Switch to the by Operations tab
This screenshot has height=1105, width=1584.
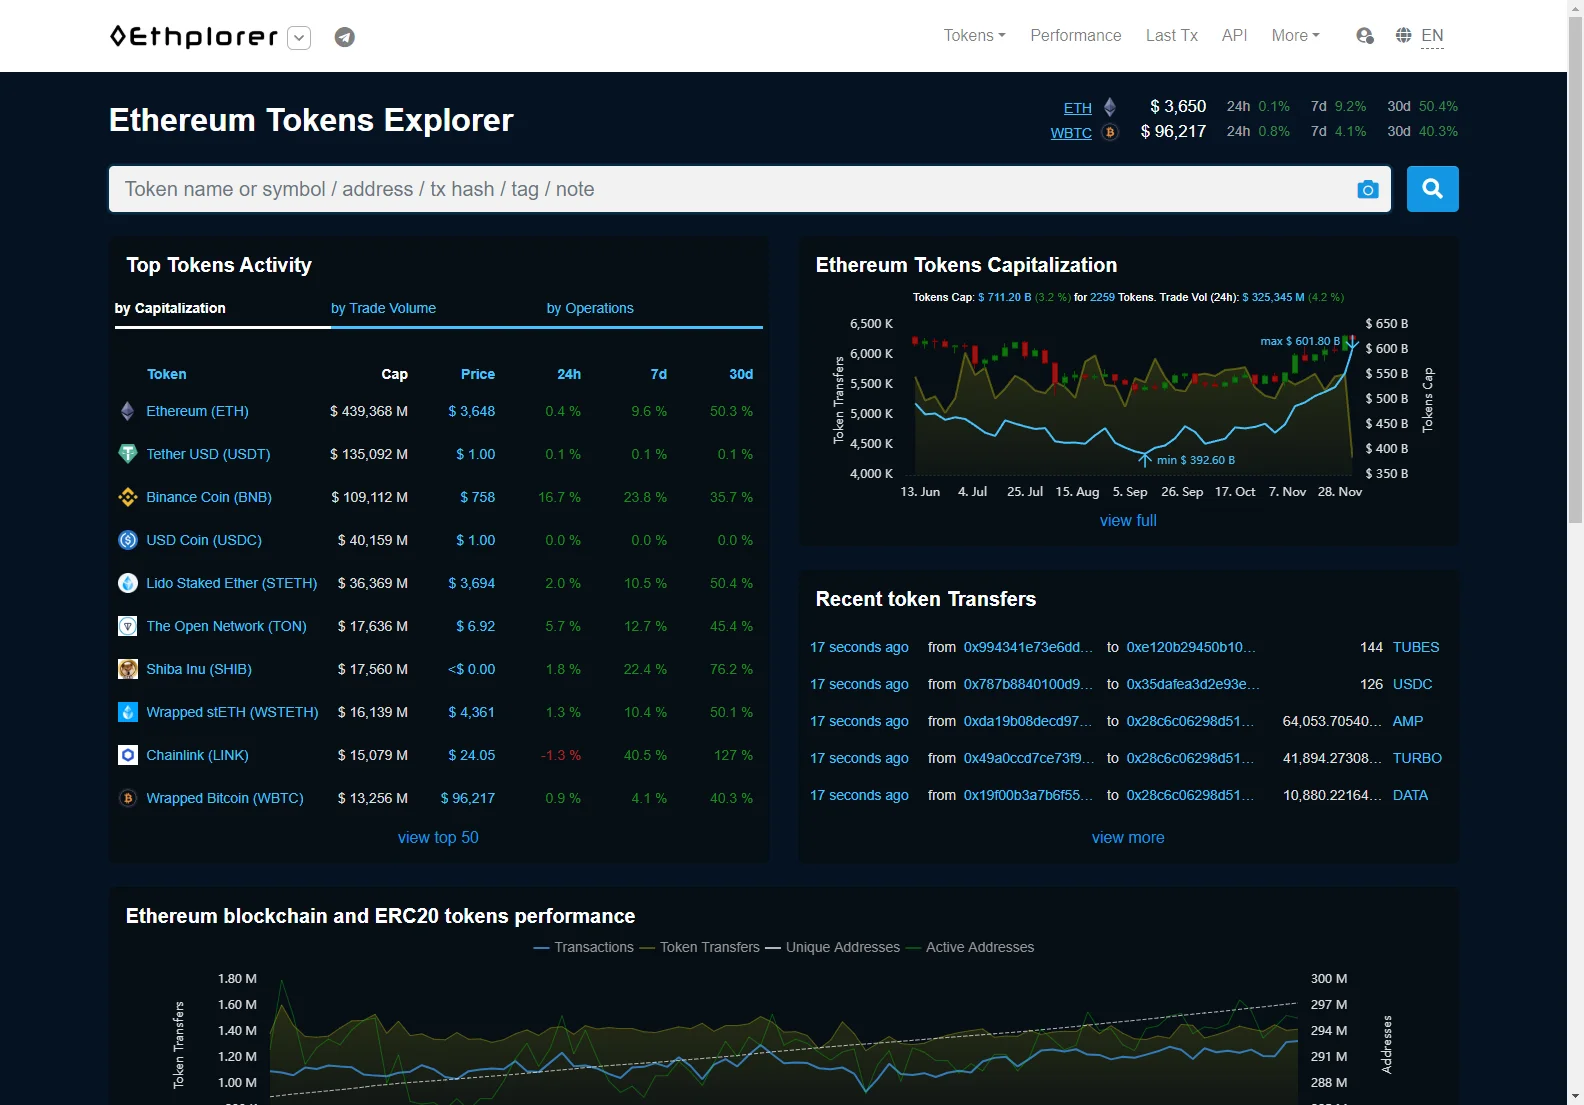point(590,308)
